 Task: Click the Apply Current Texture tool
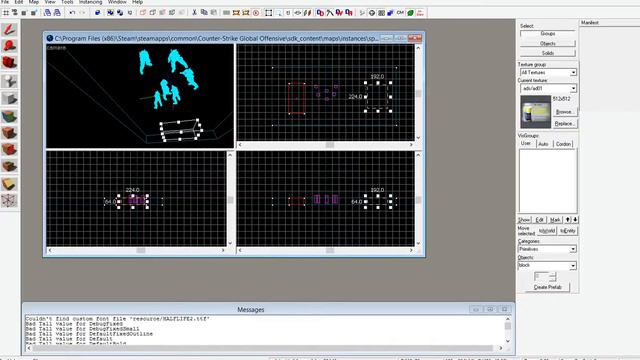9,133
